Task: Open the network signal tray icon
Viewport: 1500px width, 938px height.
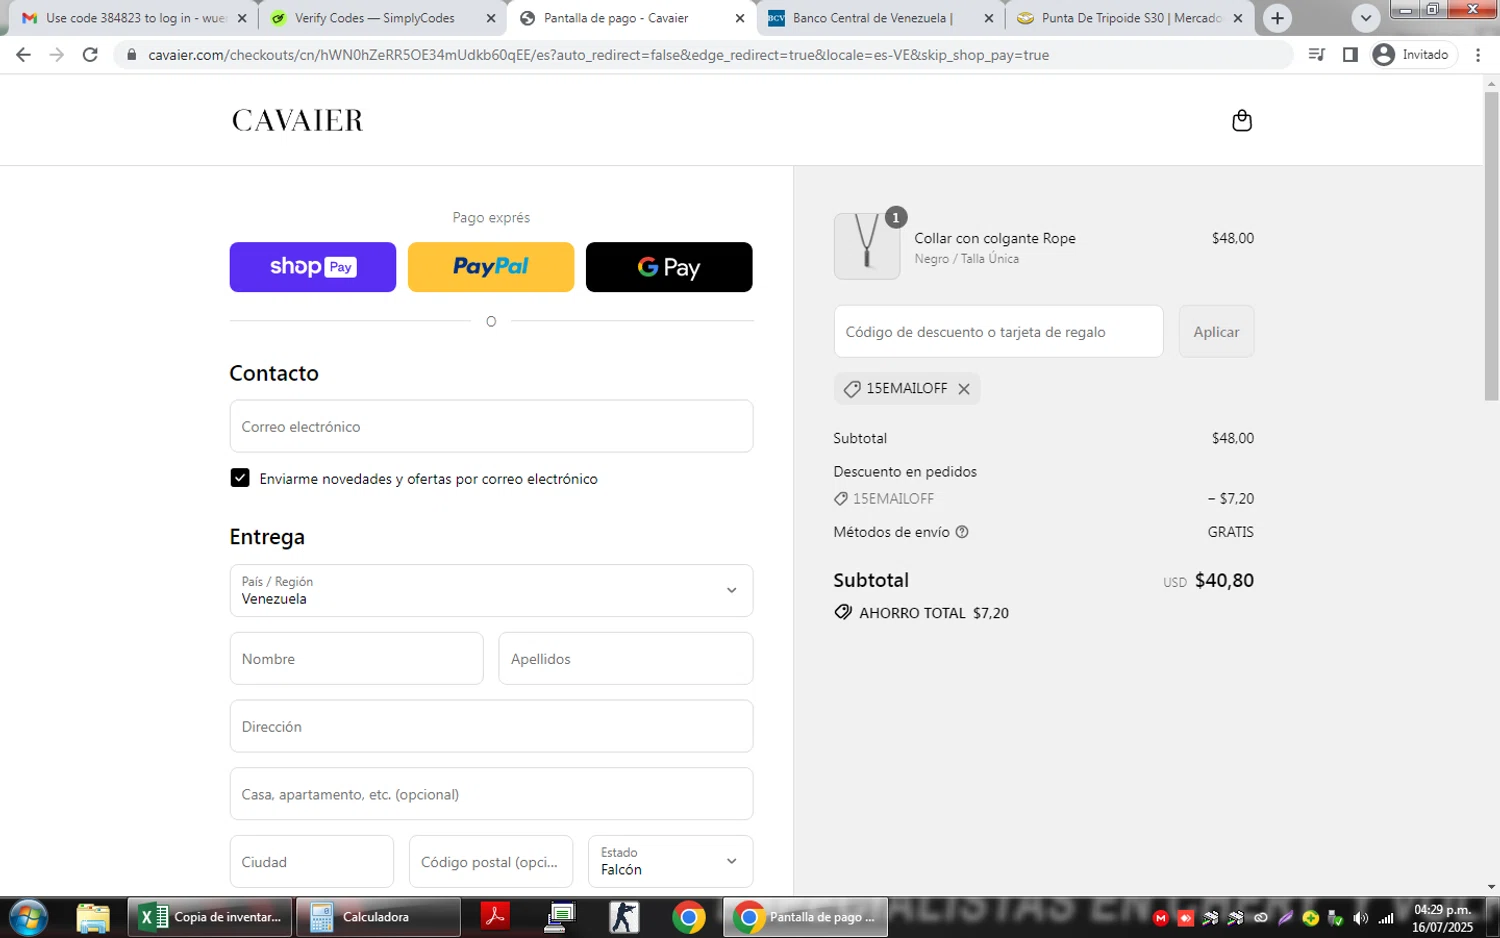Action: (1386, 918)
